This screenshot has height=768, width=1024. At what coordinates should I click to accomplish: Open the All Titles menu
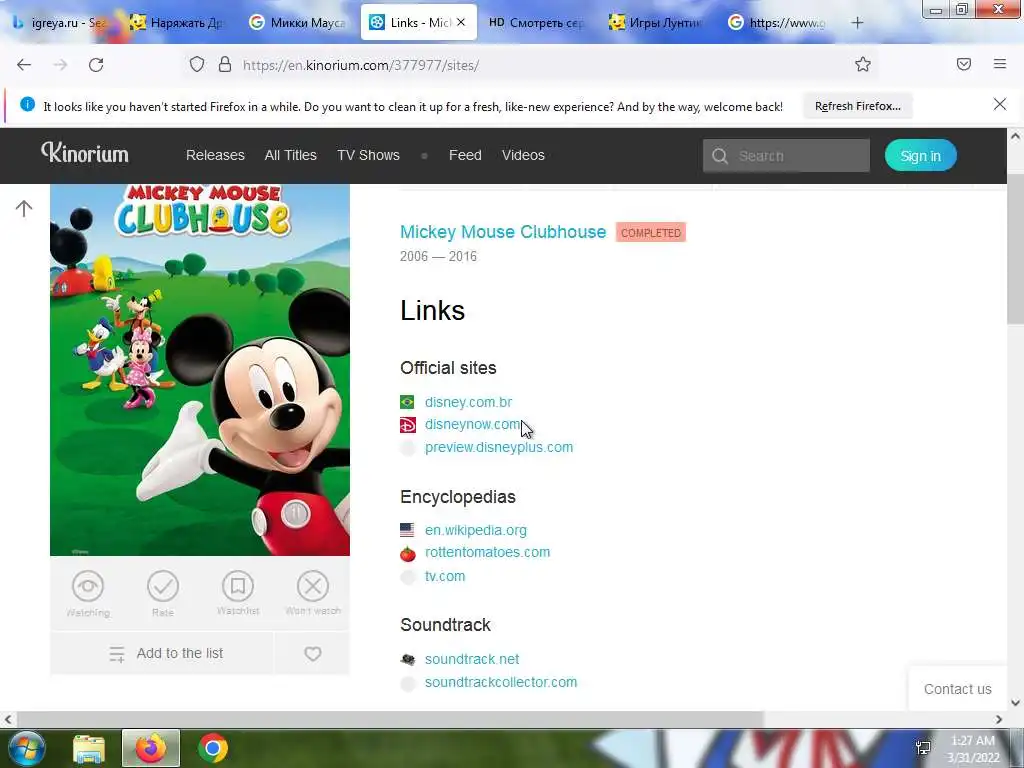coord(291,155)
